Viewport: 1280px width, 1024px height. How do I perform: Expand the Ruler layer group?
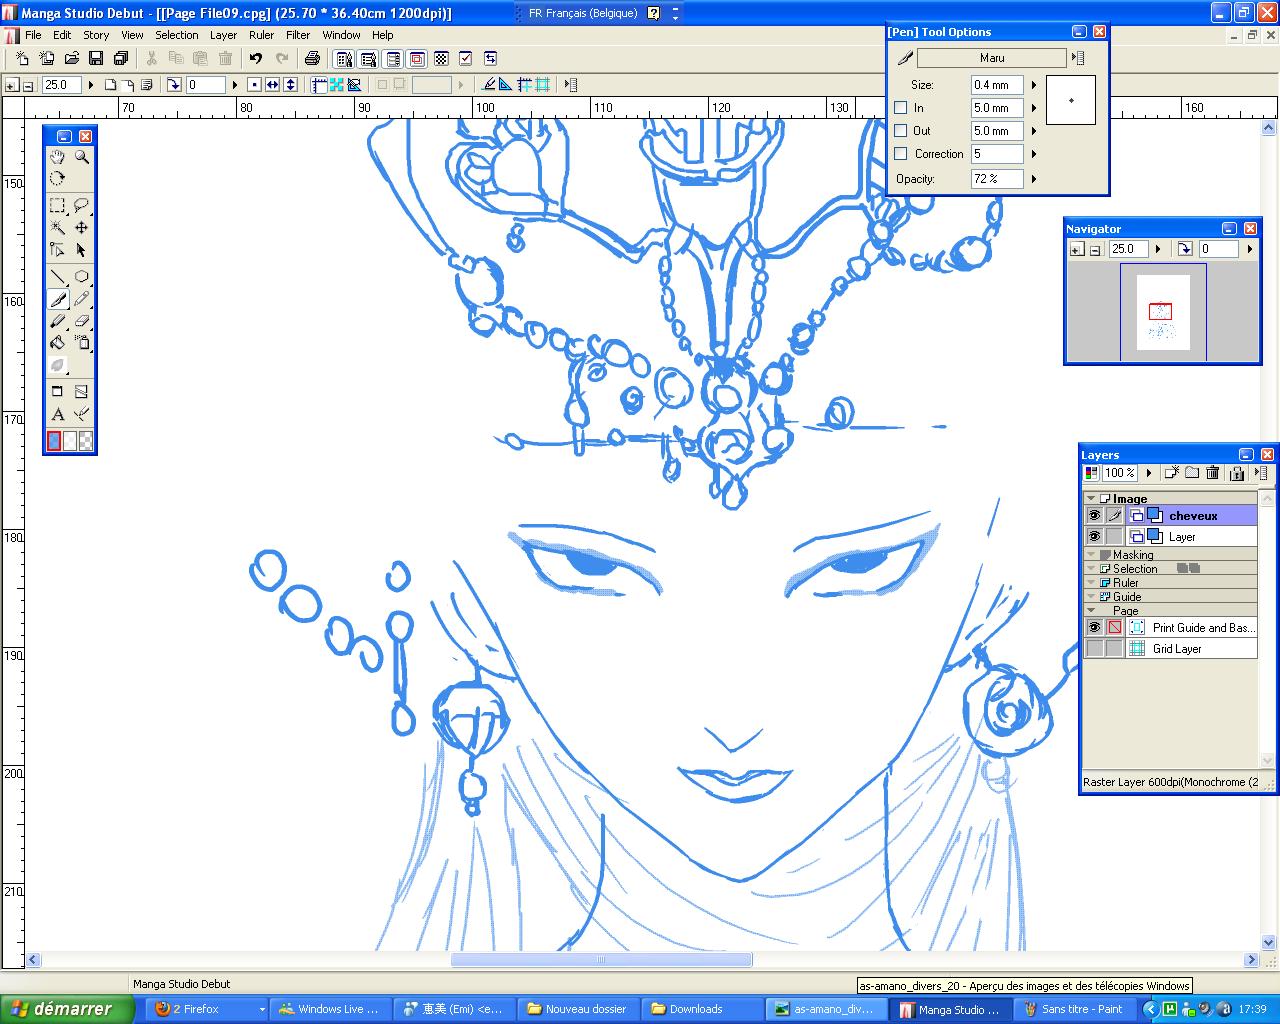click(1091, 582)
